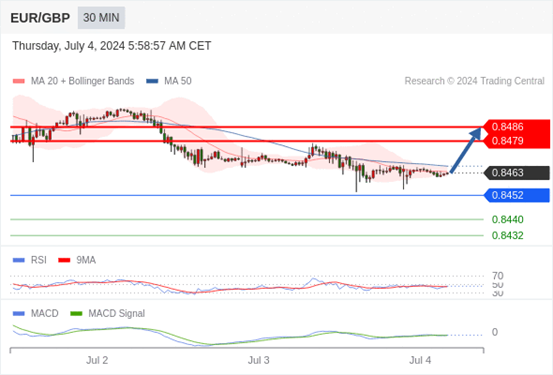
Task: Click the green MACD Signal legend marker
Action: point(76,314)
